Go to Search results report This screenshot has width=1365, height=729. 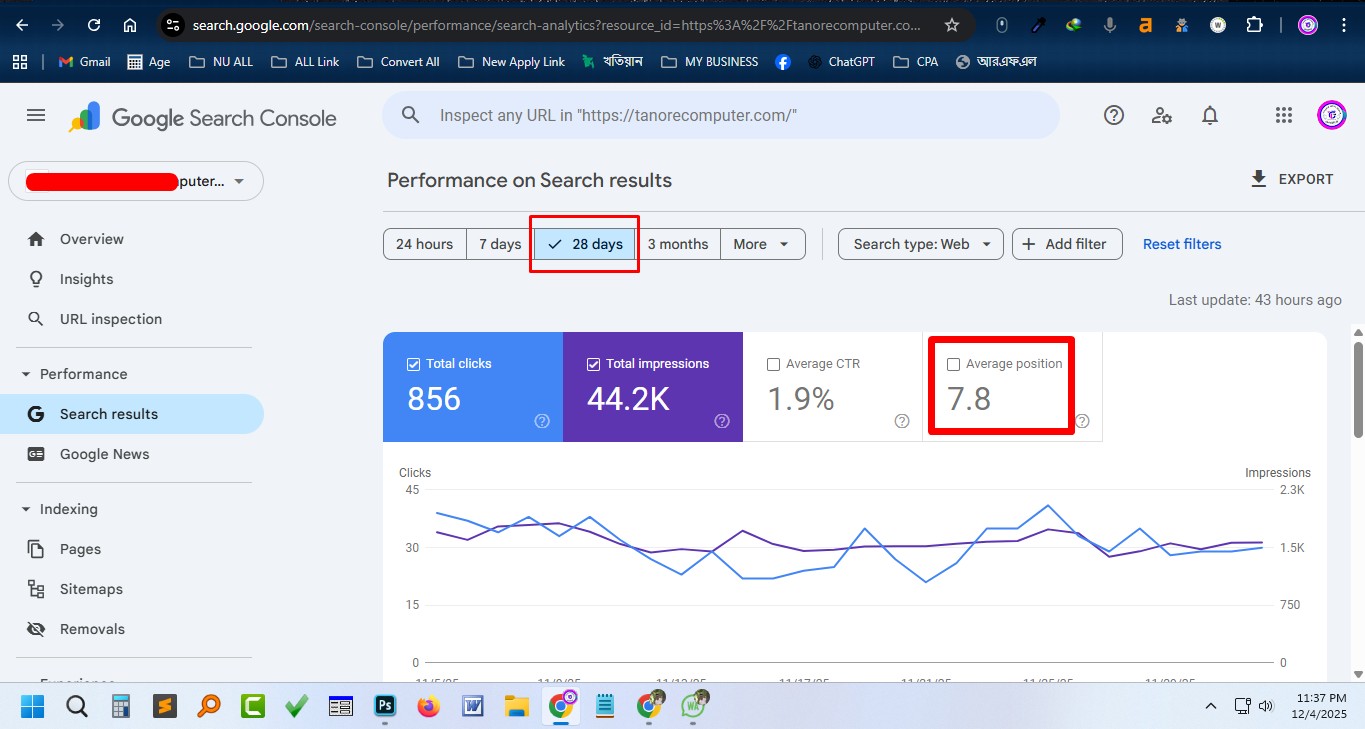coord(110,413)
